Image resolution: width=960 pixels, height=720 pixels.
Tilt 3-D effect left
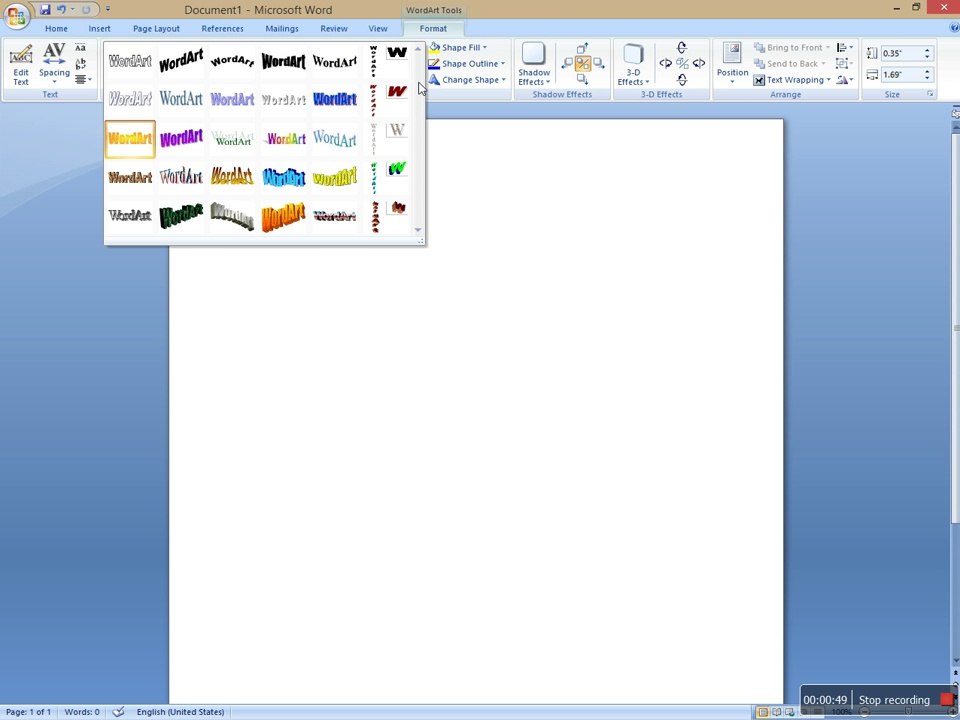pos(666,63)
